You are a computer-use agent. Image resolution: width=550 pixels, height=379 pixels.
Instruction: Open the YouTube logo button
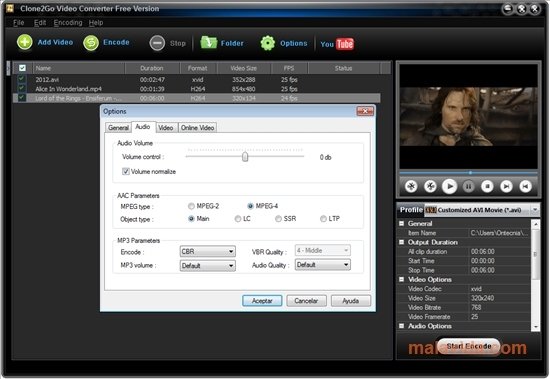[337, 44]
